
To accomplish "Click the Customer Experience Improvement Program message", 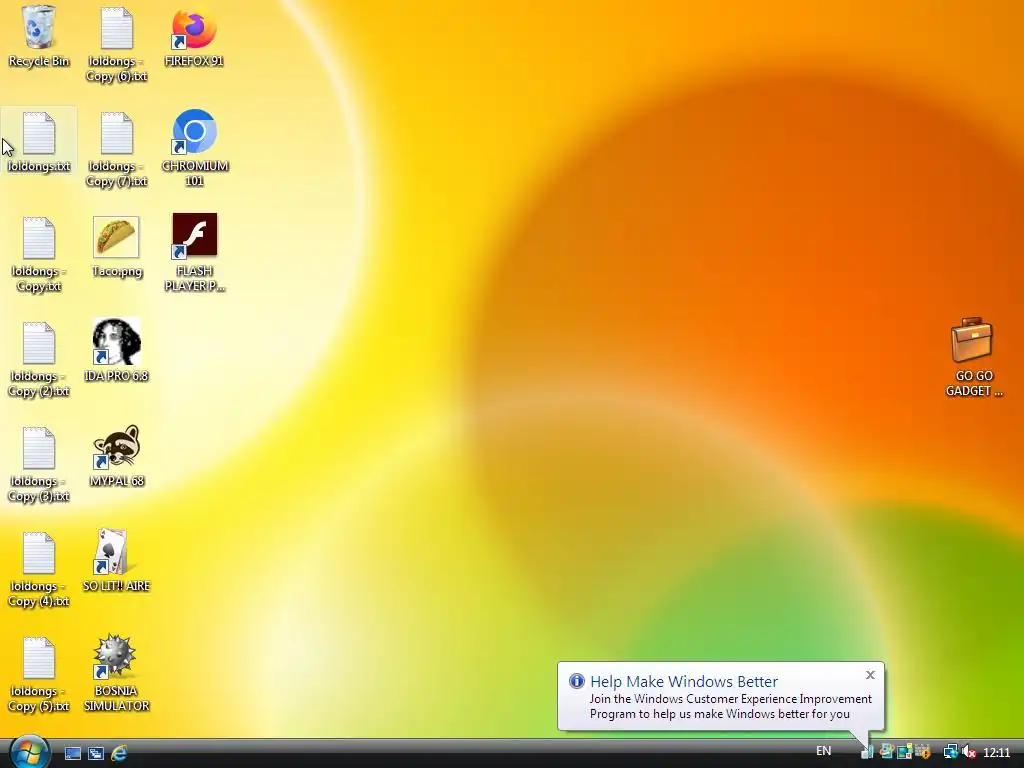I will [730, 707].
